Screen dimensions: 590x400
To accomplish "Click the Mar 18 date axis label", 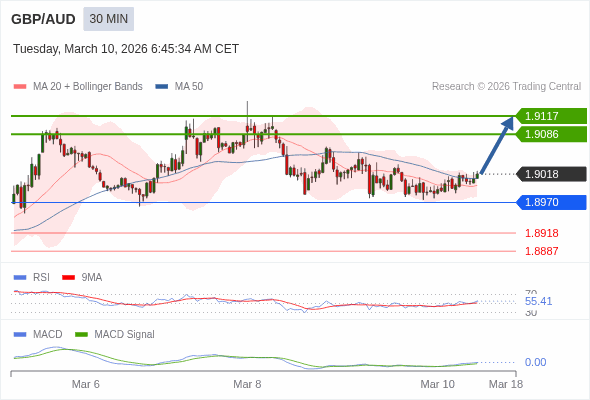I will click(506, 384).
